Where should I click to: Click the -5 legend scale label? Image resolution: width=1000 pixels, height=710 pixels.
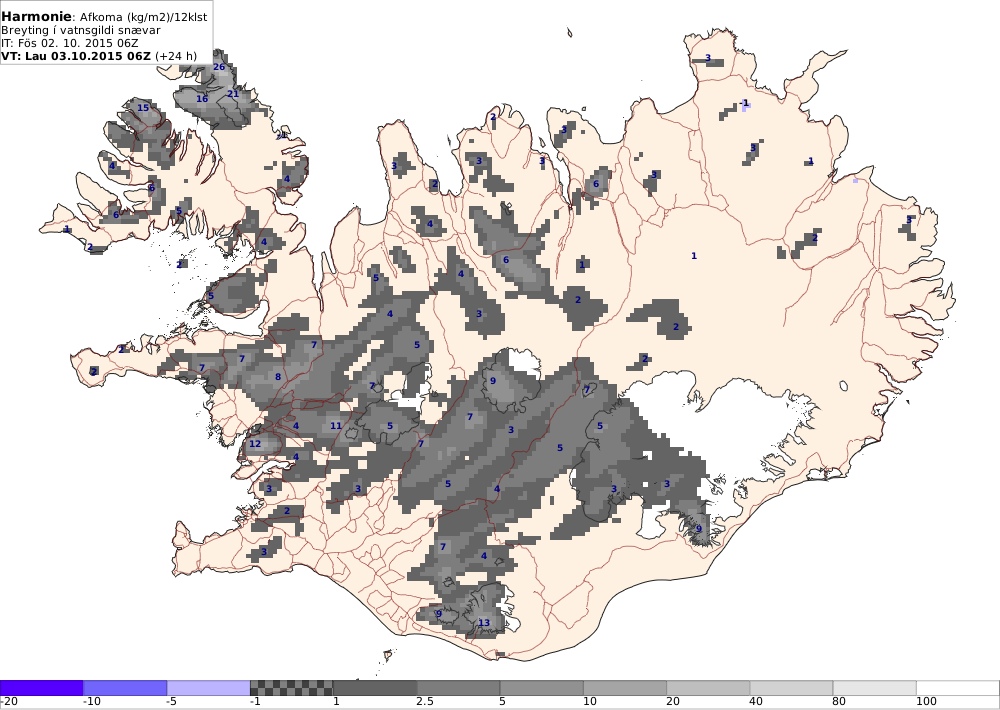[x=172, y=702]
